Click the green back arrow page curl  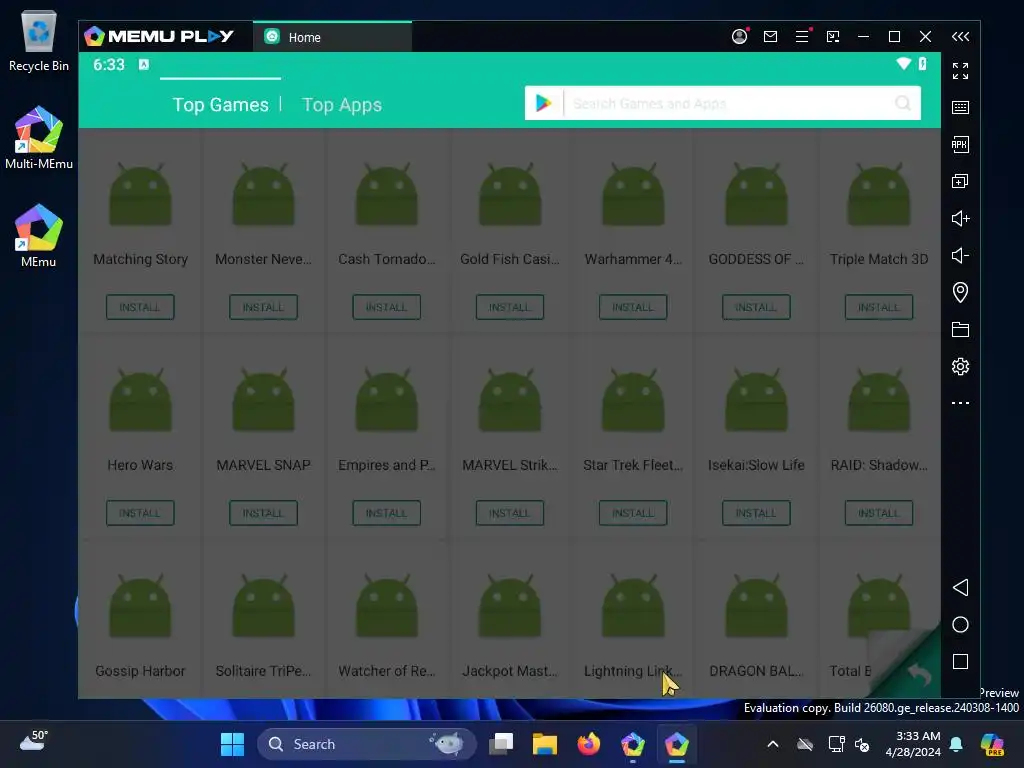(x=920, y=674)
